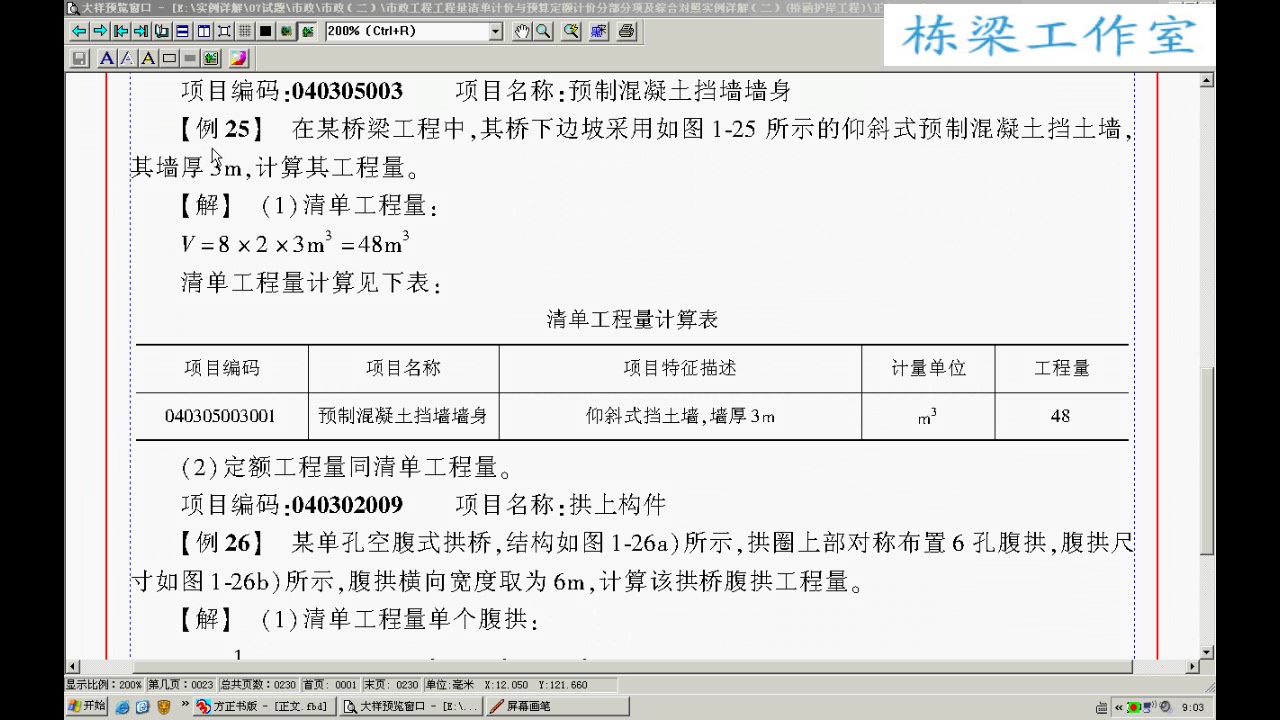Open the 200% zoom level dropdown

coord(496,31)
